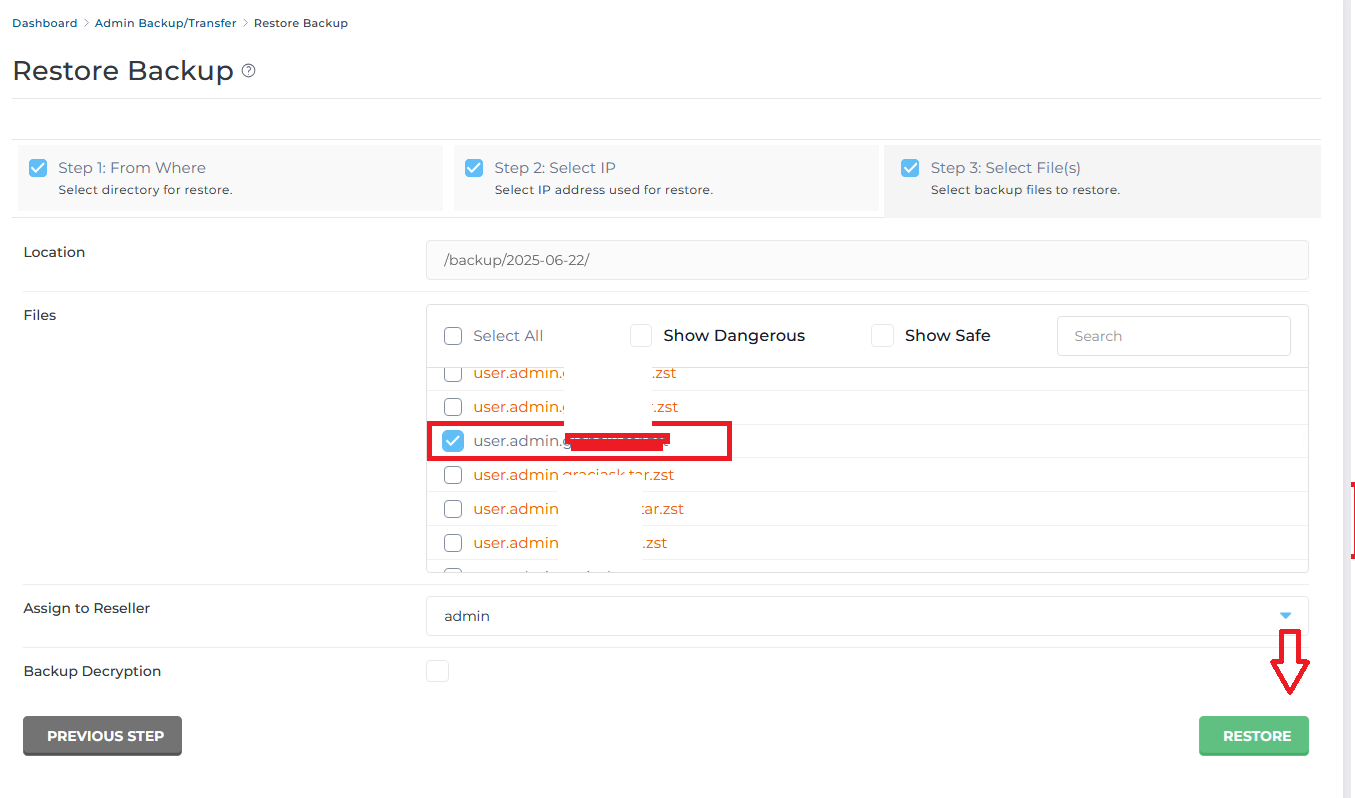
Task: Tick the Select All files checkbox
Action: click(x=453, y=336)
